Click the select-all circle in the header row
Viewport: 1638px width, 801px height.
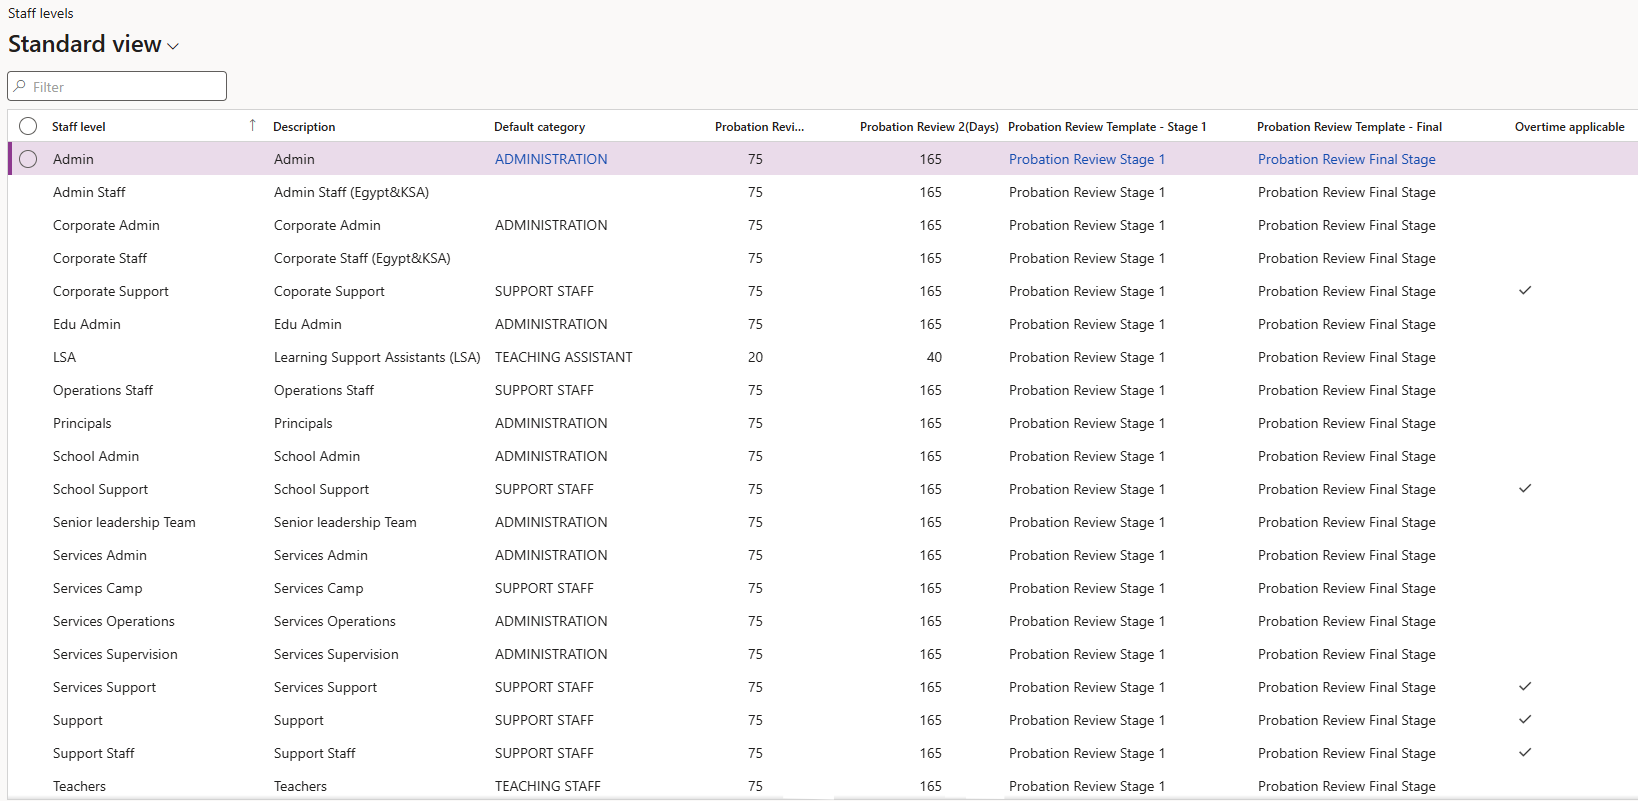[x=28, y=126]
